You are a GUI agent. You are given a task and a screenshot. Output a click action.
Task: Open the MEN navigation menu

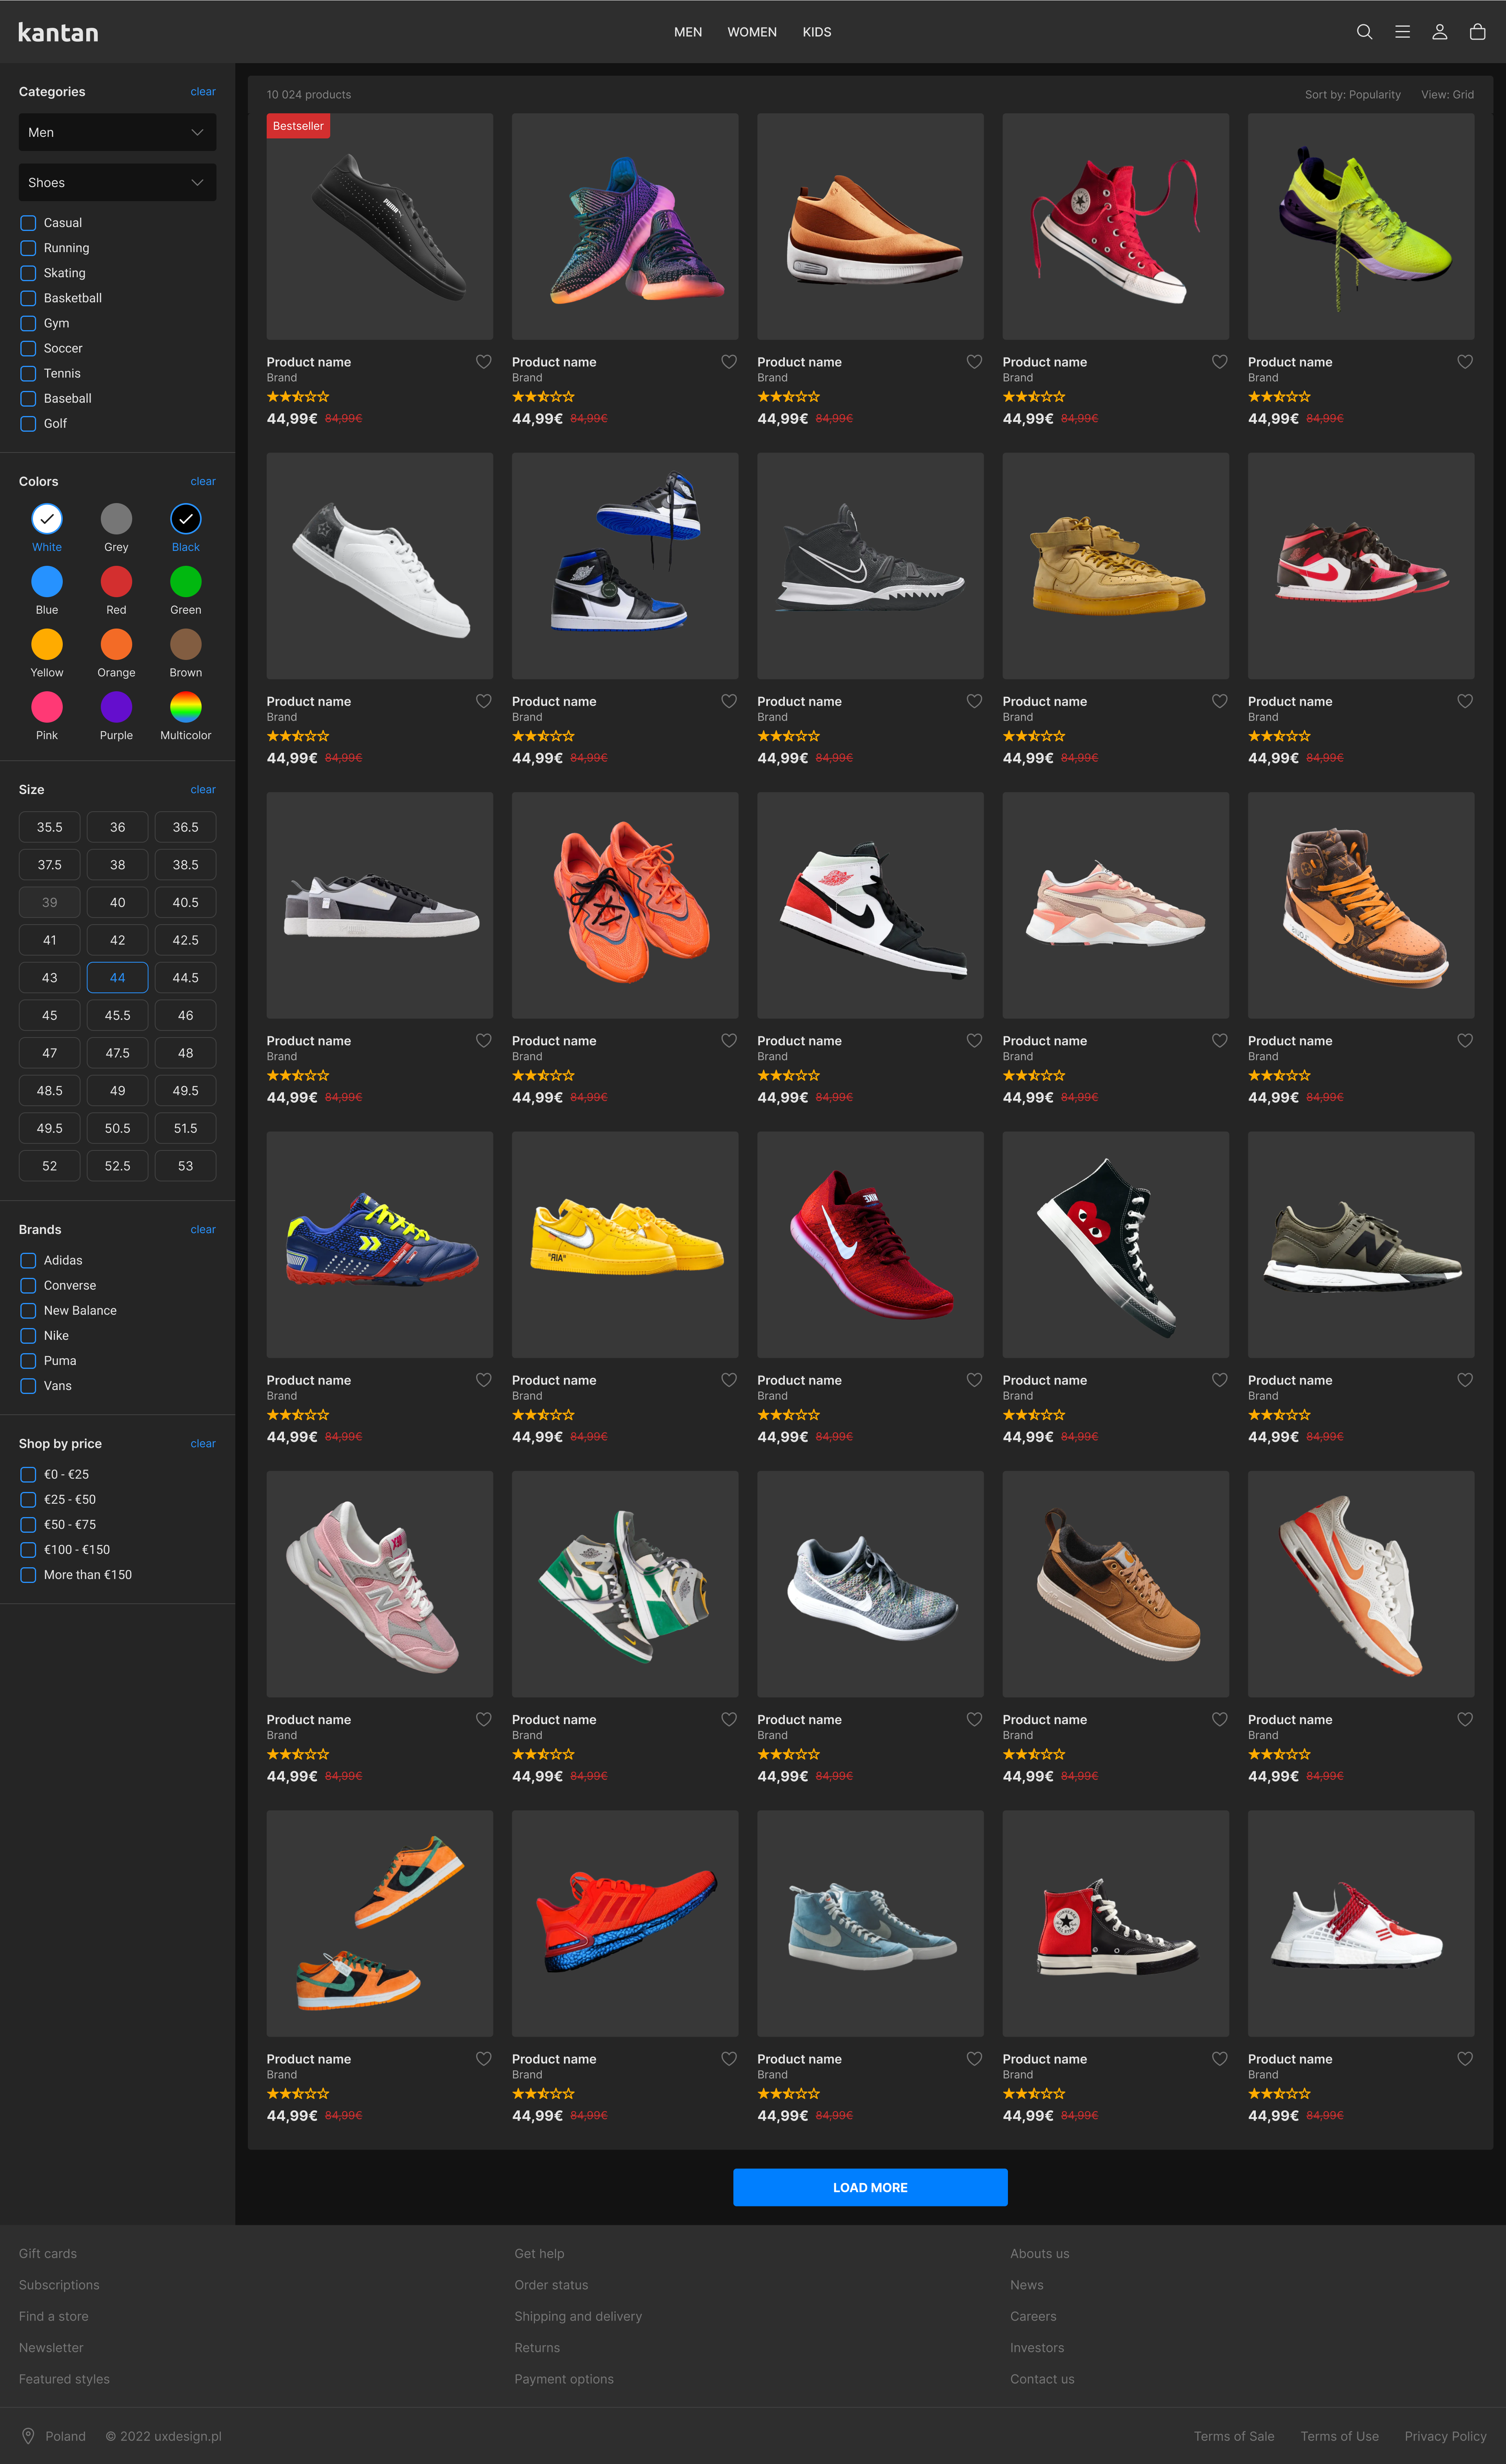click(688, 32)
